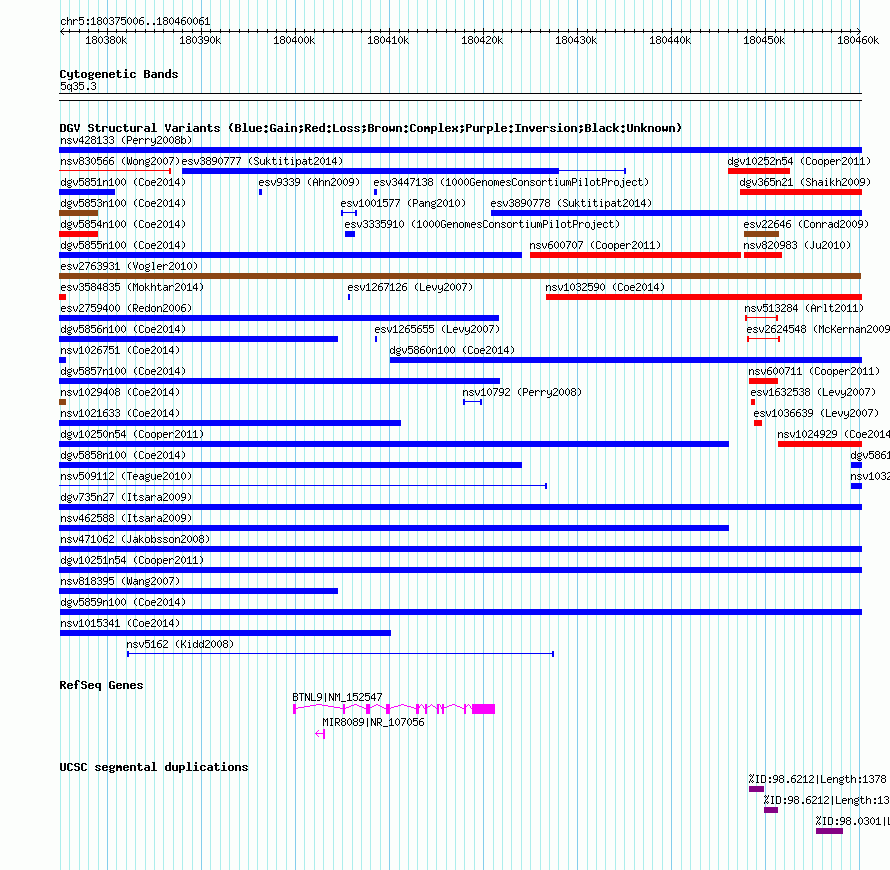Click the red nsv600707 (Cooper2011) bar
The width and height of the screenshot is (890, 870).
click(x=635, y=255)
